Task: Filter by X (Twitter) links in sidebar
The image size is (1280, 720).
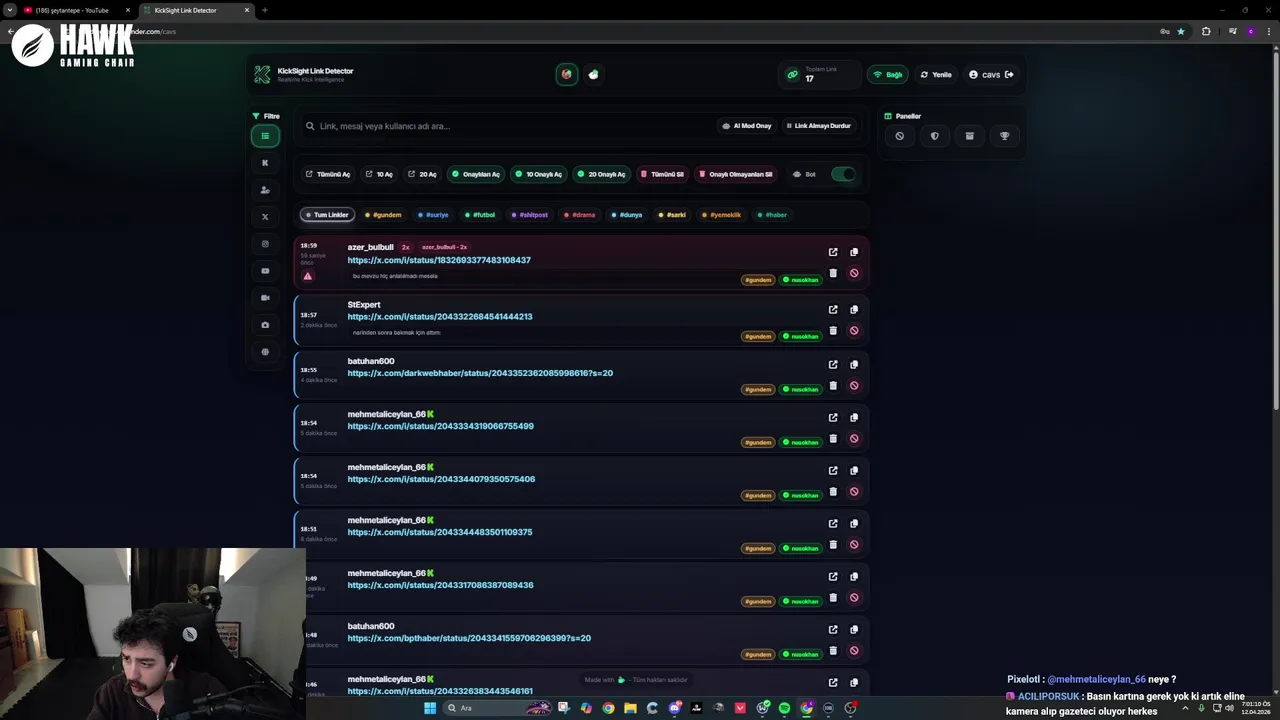Action: click(265, 217)
